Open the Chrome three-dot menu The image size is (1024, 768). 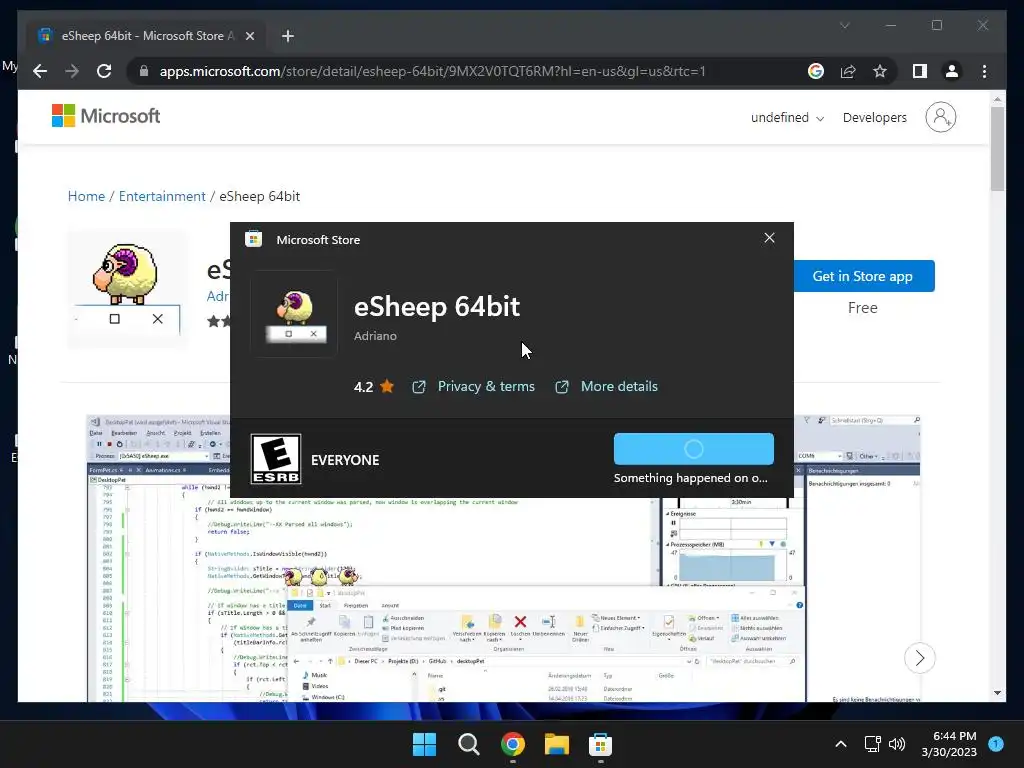click(x=984, y=71)
